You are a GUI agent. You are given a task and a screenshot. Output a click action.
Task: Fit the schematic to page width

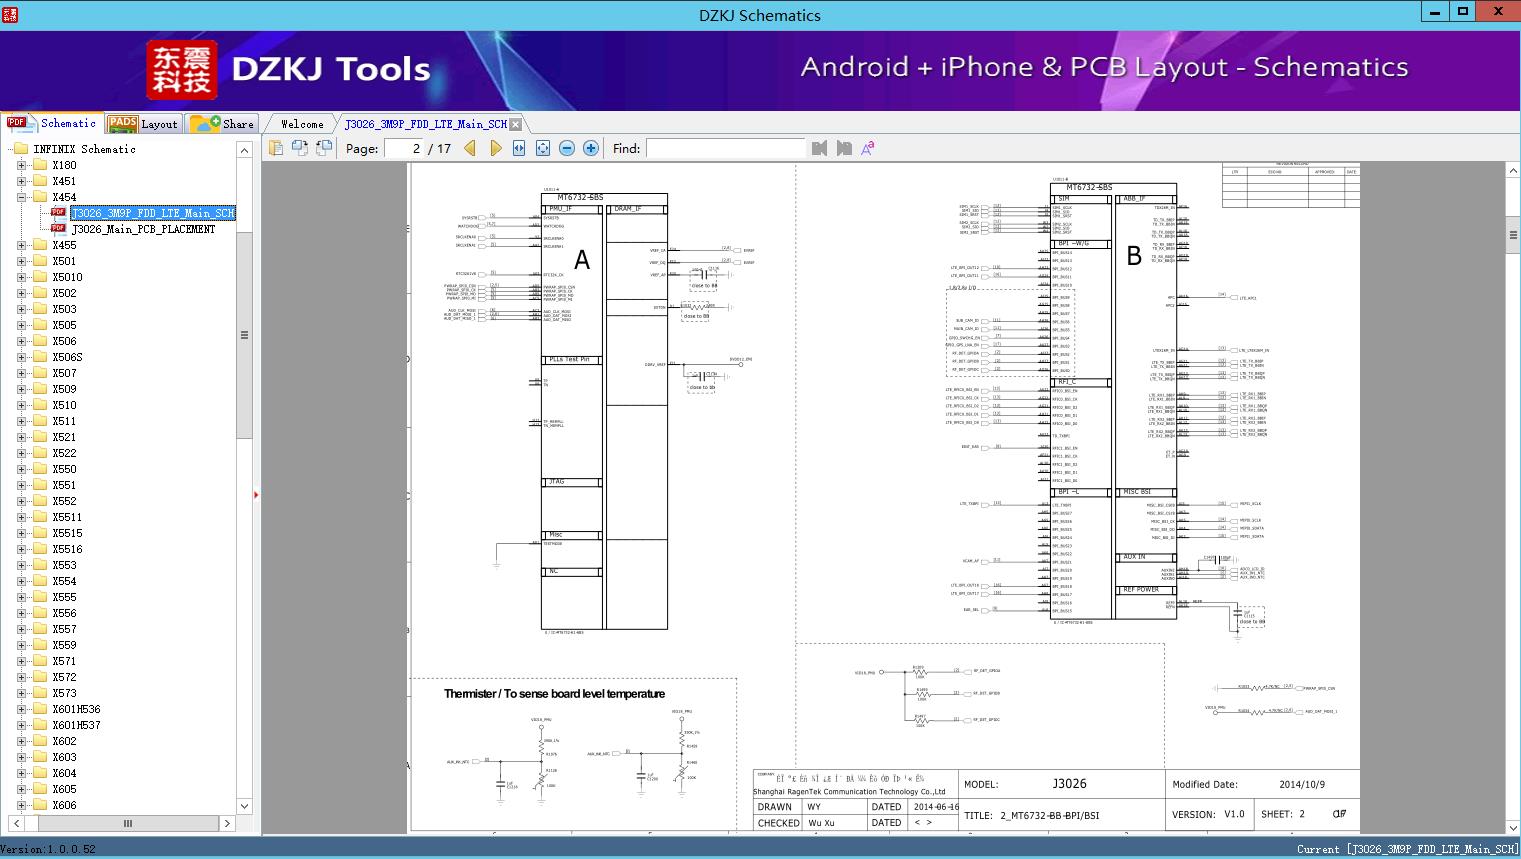(x=519, y=148)
